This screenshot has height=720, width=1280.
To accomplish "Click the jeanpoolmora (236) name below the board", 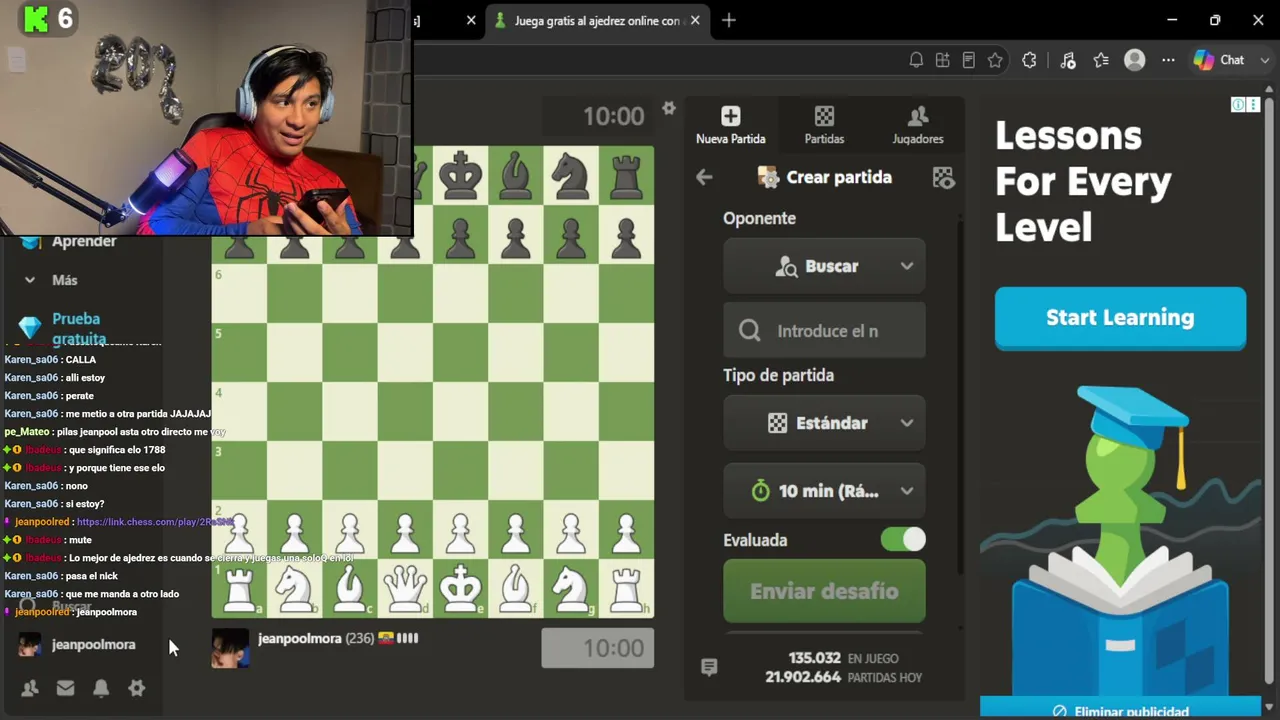I will 316,638.
